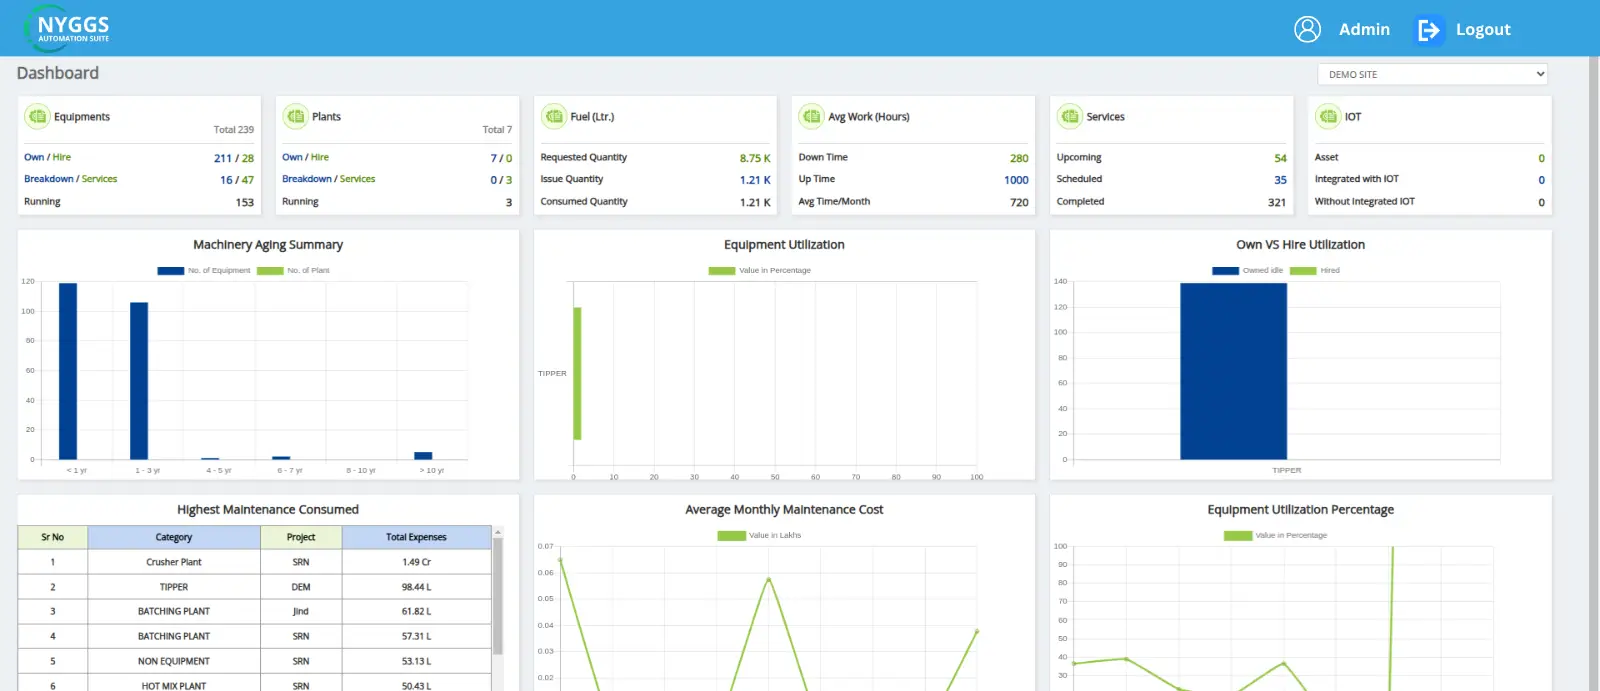
Task: Click the Logout arrow icon
Action: pyautogui.click(x=1428, y=30)
